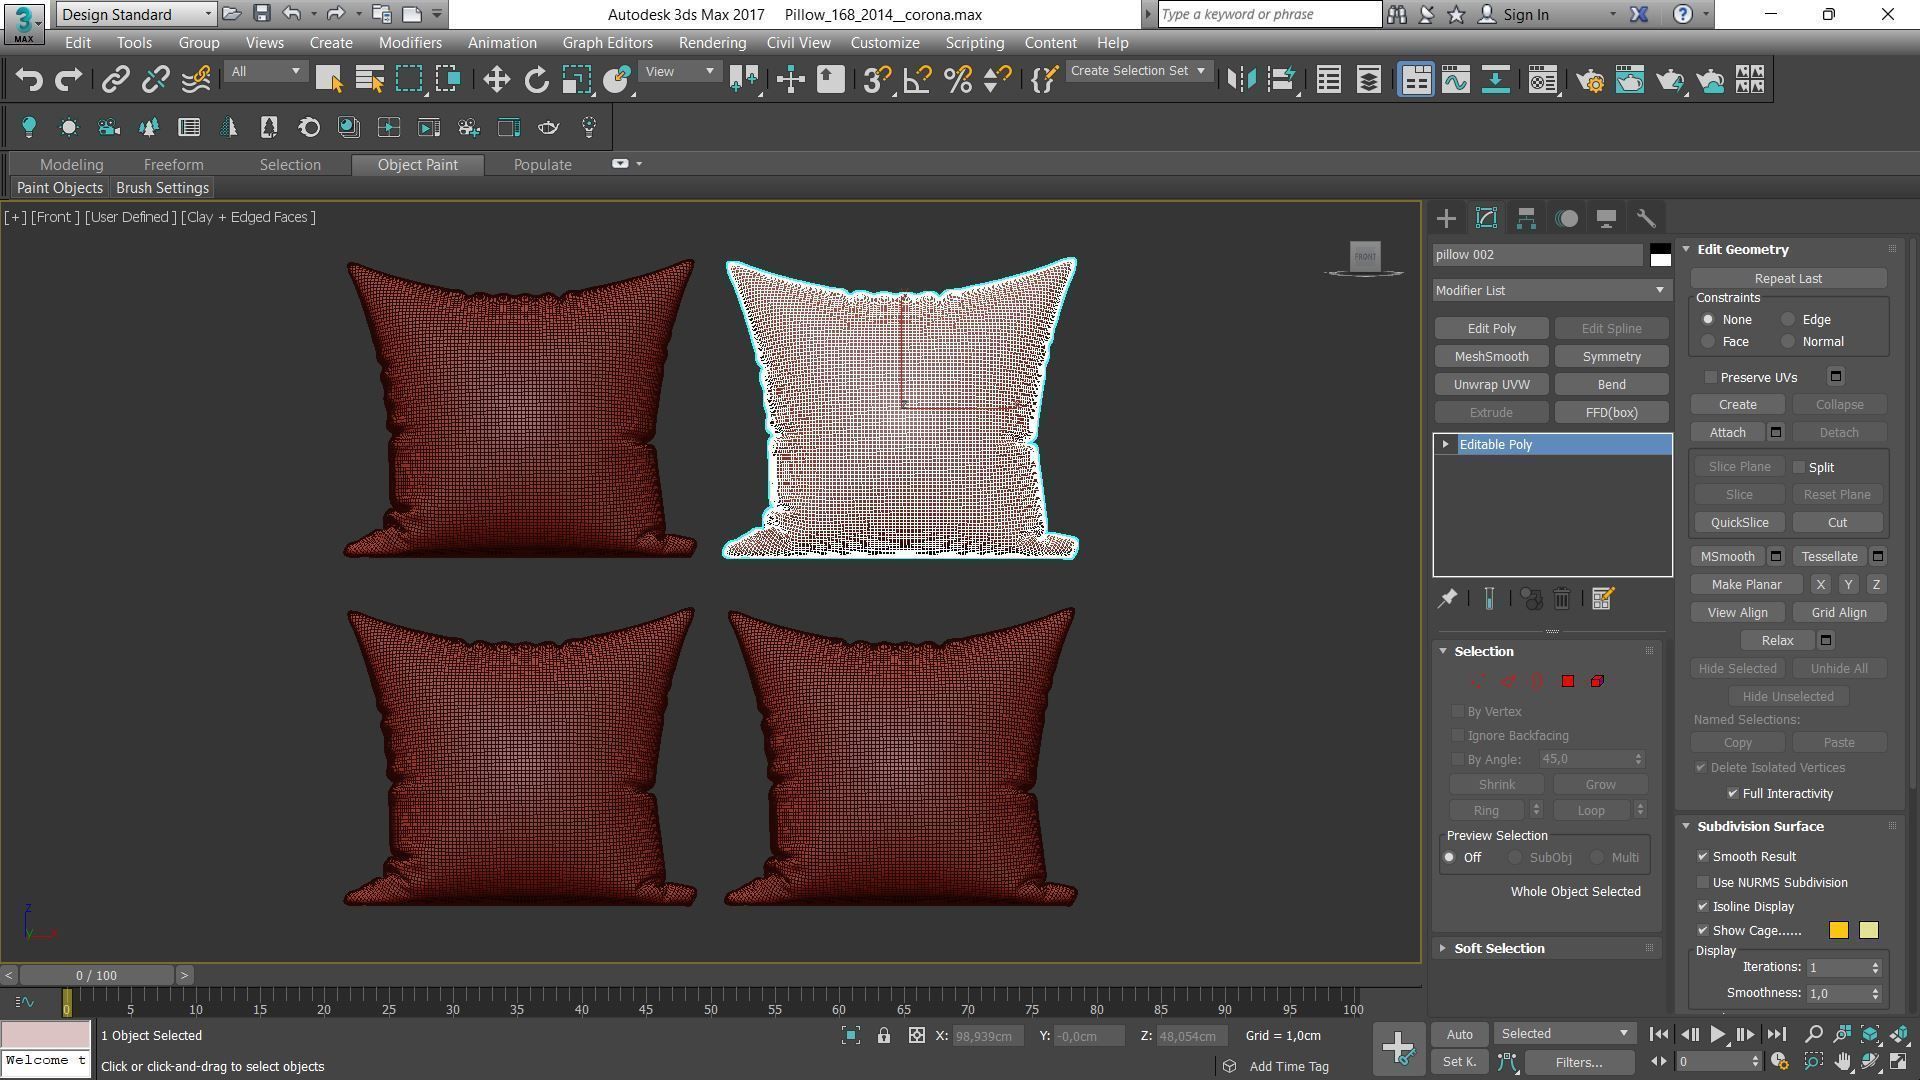Toggle 3D Snaps icon
The height and width of the screenshot is (1080, 1920).
click(877, 80)
